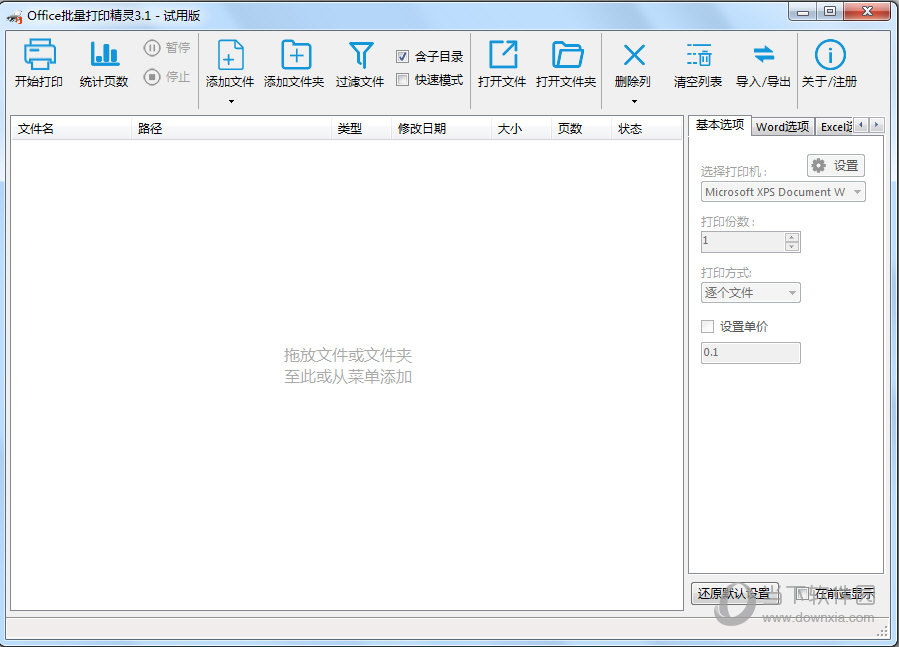Click the 打开文件夹 open-folder icon
Image resolution: width=899 pixels, height=647 pixels.
[567, 54]
